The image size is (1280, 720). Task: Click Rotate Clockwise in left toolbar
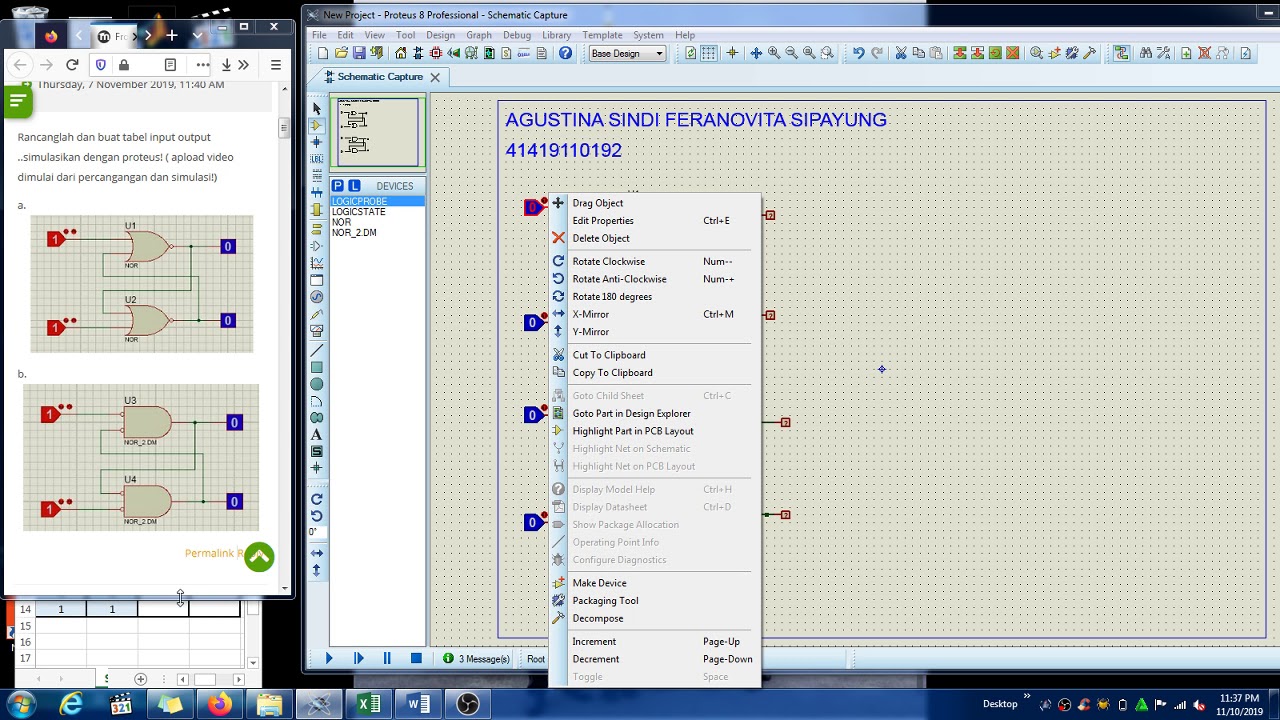click(317, 499)
